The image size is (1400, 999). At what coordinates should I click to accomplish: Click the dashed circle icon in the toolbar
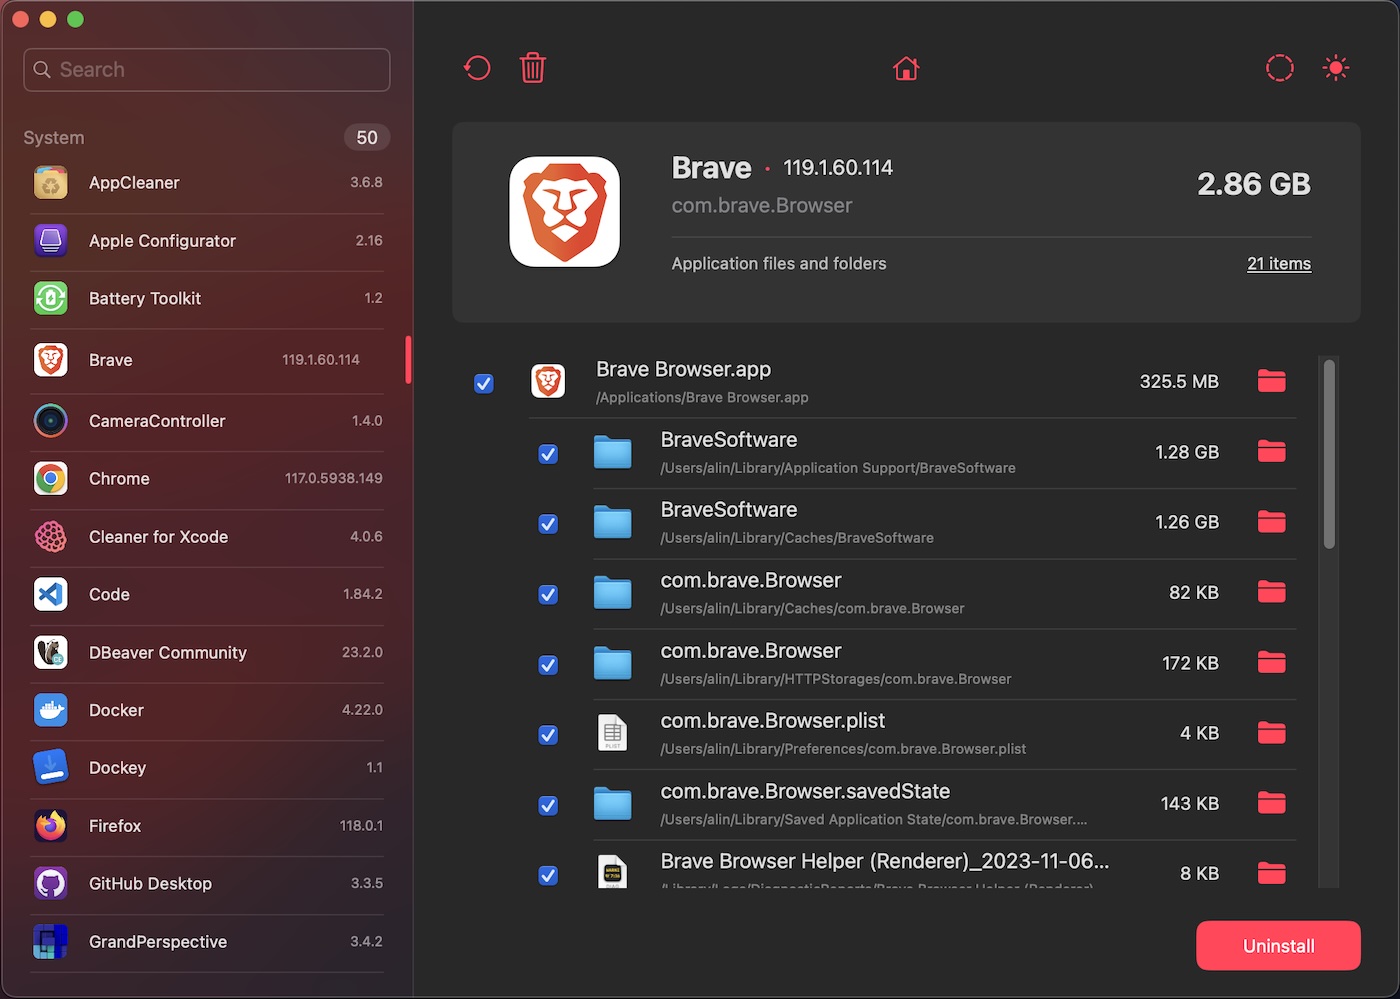pyautogui.click(x=1280, y=68)
